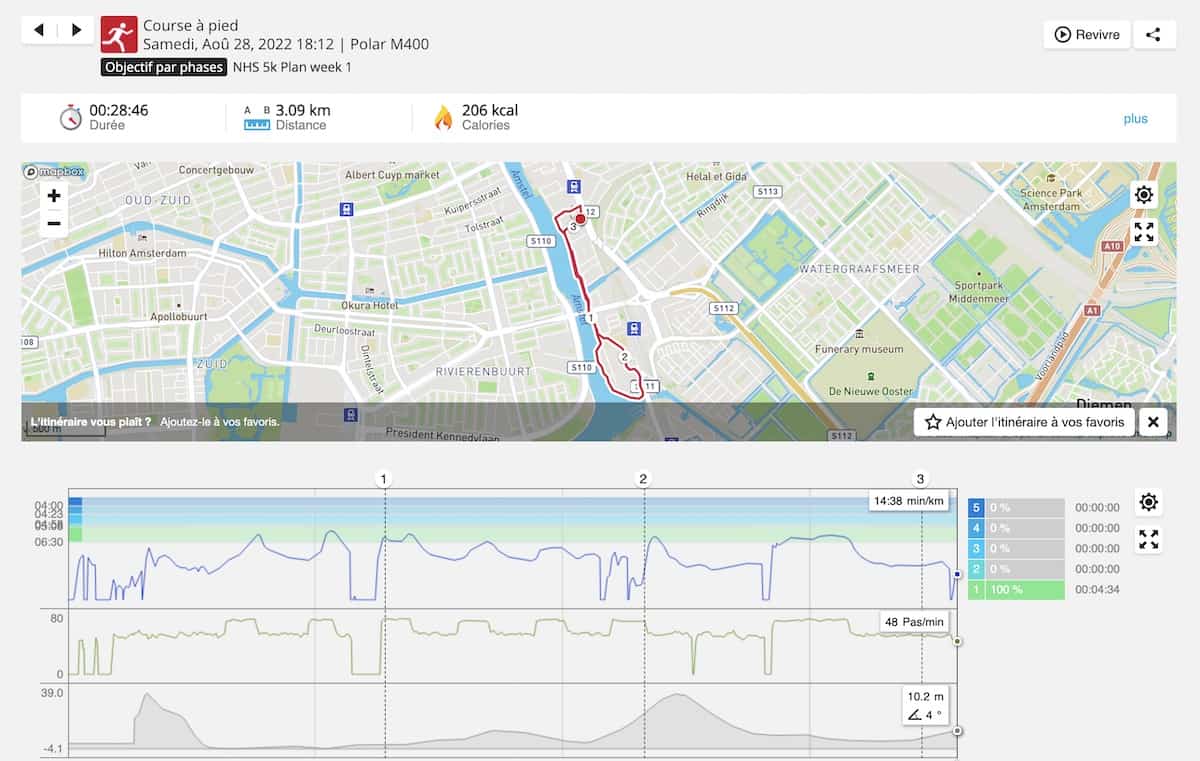Zoom in on the map

pyautogui.click(x=54, y=196)
